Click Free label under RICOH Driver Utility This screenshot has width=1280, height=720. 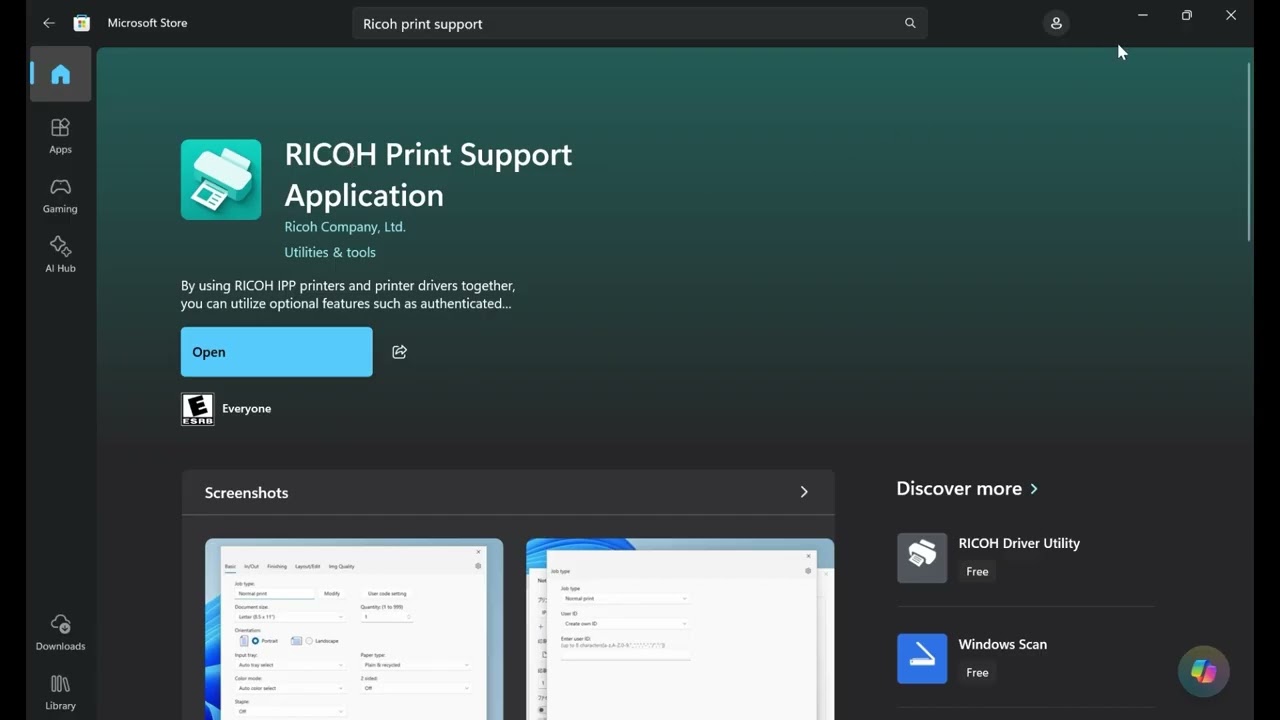click(977, 572)
